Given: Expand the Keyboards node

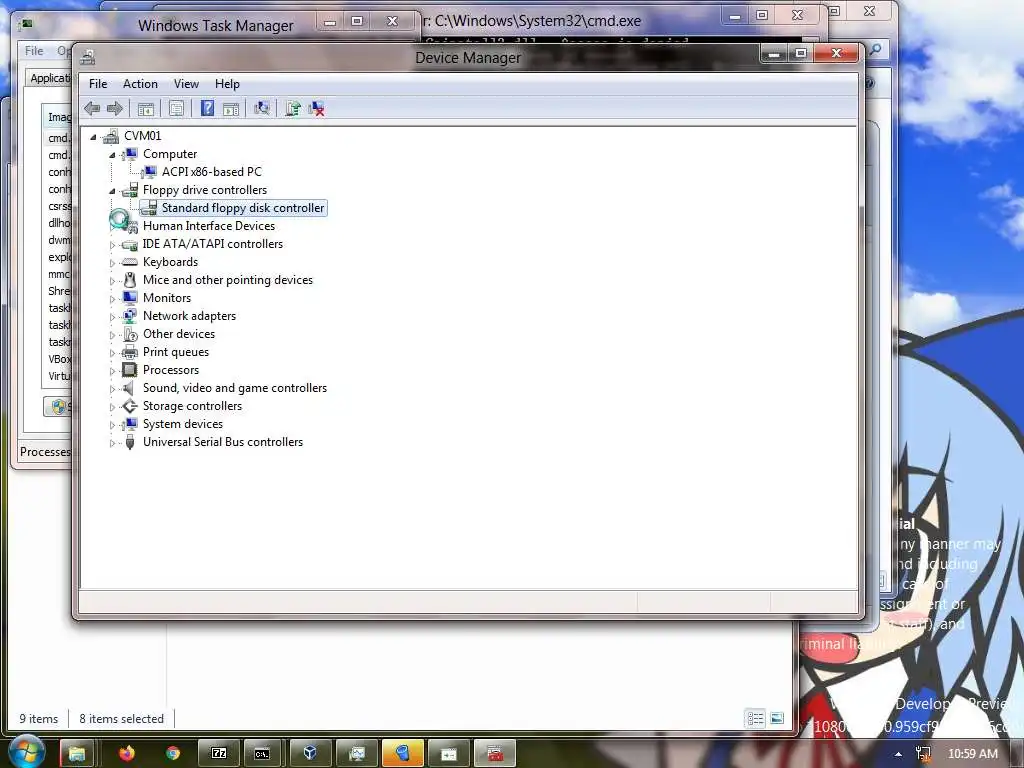Looking at the screenshot, I should pos(112,263).
